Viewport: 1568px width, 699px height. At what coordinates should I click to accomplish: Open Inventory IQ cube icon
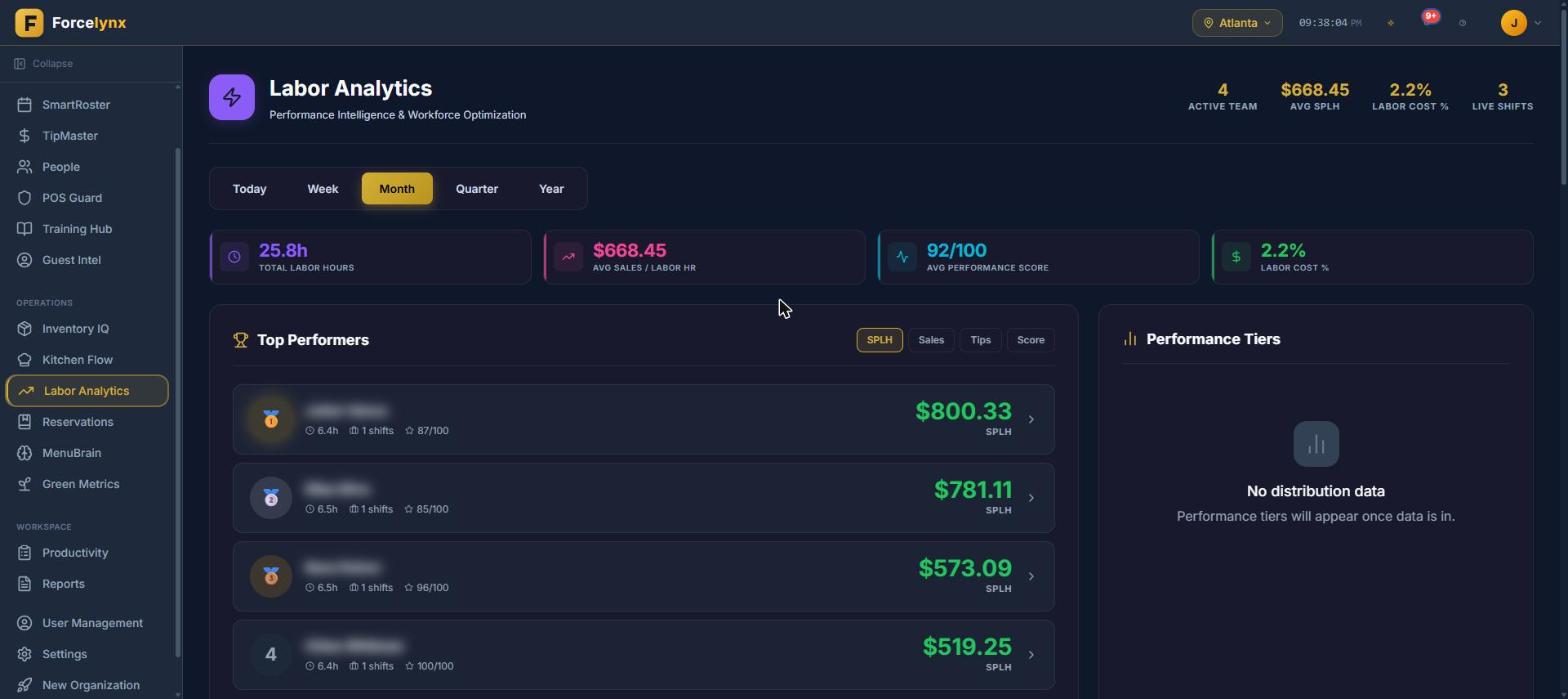(25, 329)
